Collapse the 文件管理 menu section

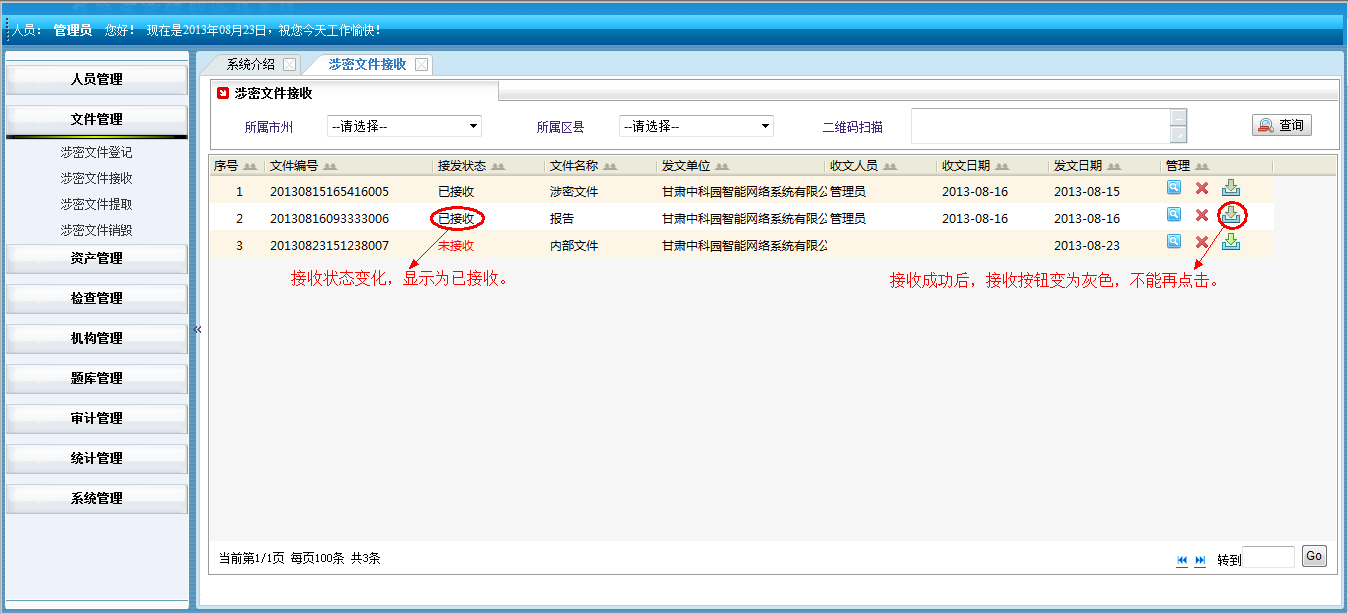(x=97, y=119)
